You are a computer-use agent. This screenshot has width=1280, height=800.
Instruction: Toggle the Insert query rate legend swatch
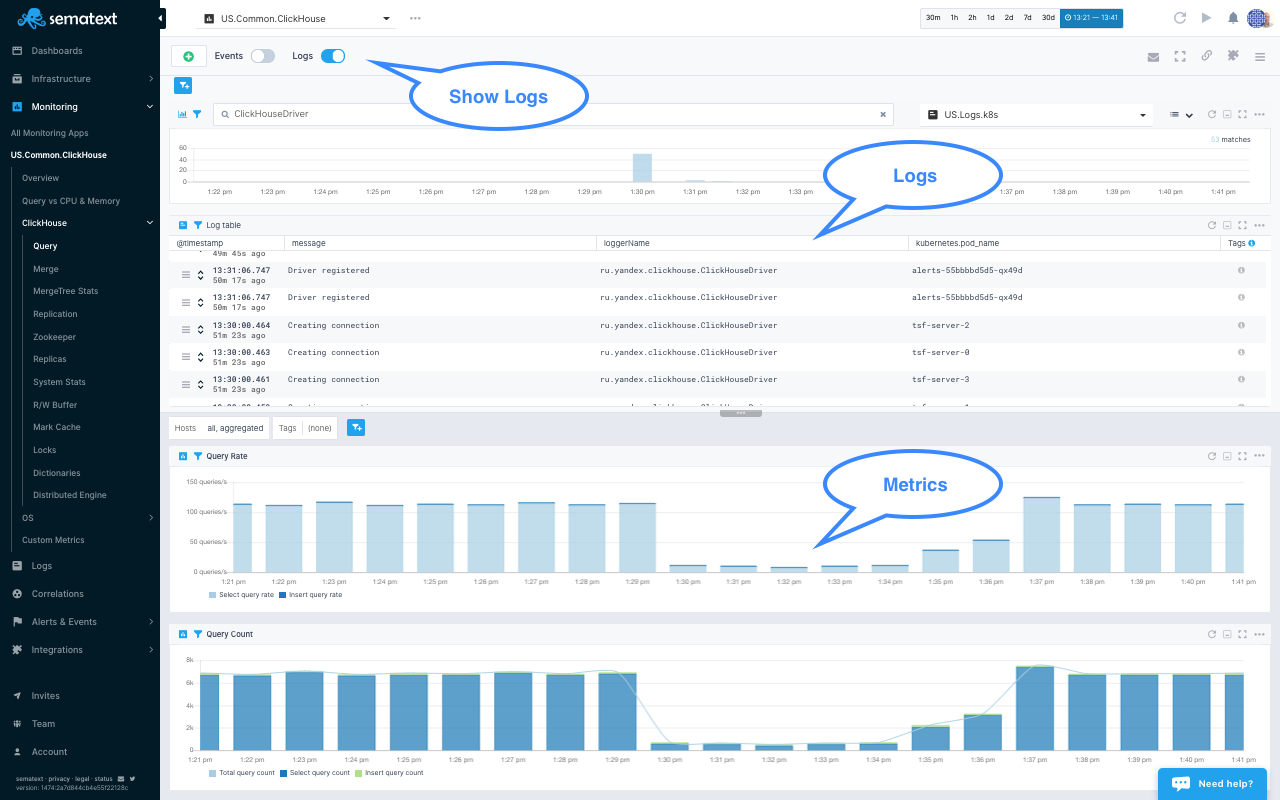click(283, 594)
